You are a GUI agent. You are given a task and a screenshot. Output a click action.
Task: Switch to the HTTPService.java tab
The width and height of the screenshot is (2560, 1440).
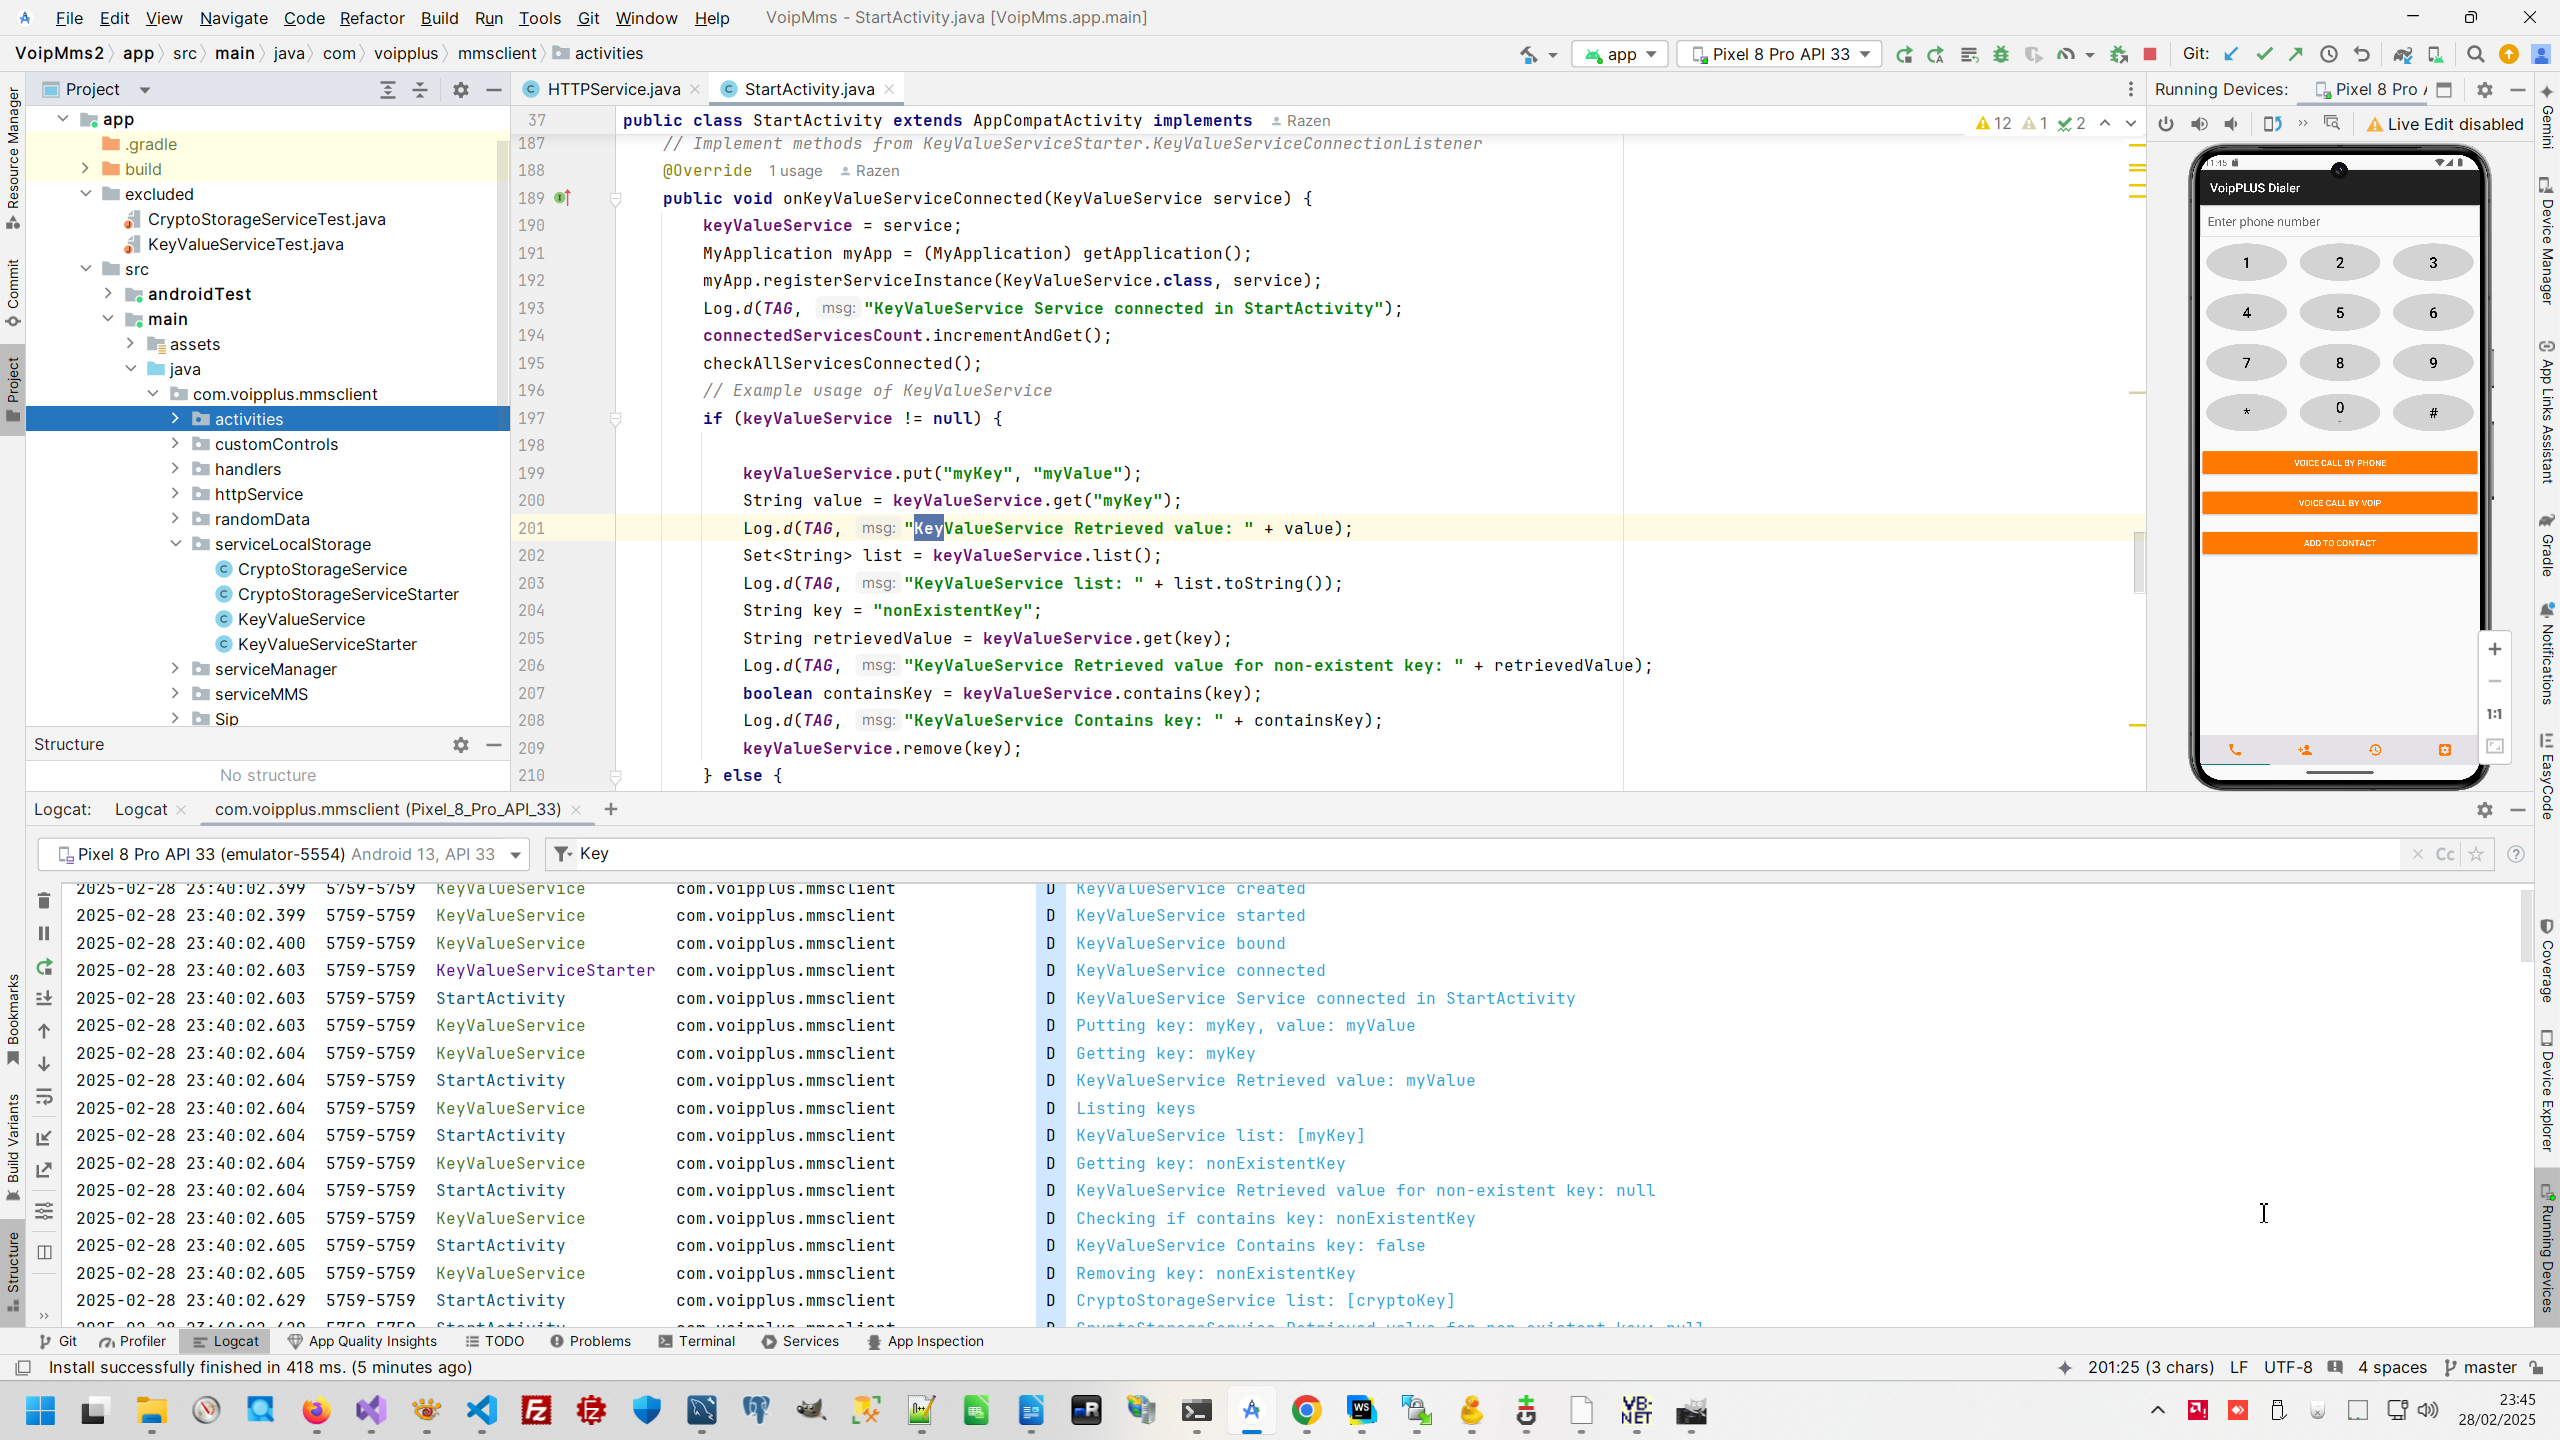[612, 89]
